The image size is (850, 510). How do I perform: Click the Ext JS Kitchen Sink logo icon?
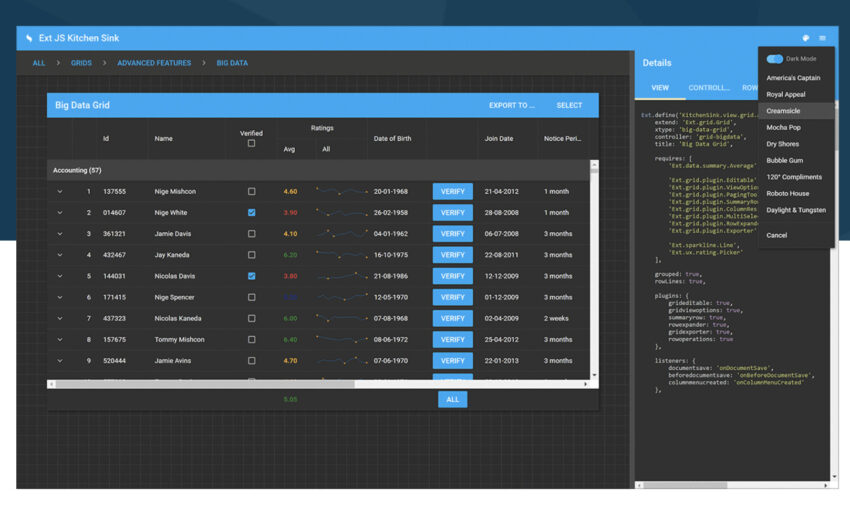pos(29,38)
